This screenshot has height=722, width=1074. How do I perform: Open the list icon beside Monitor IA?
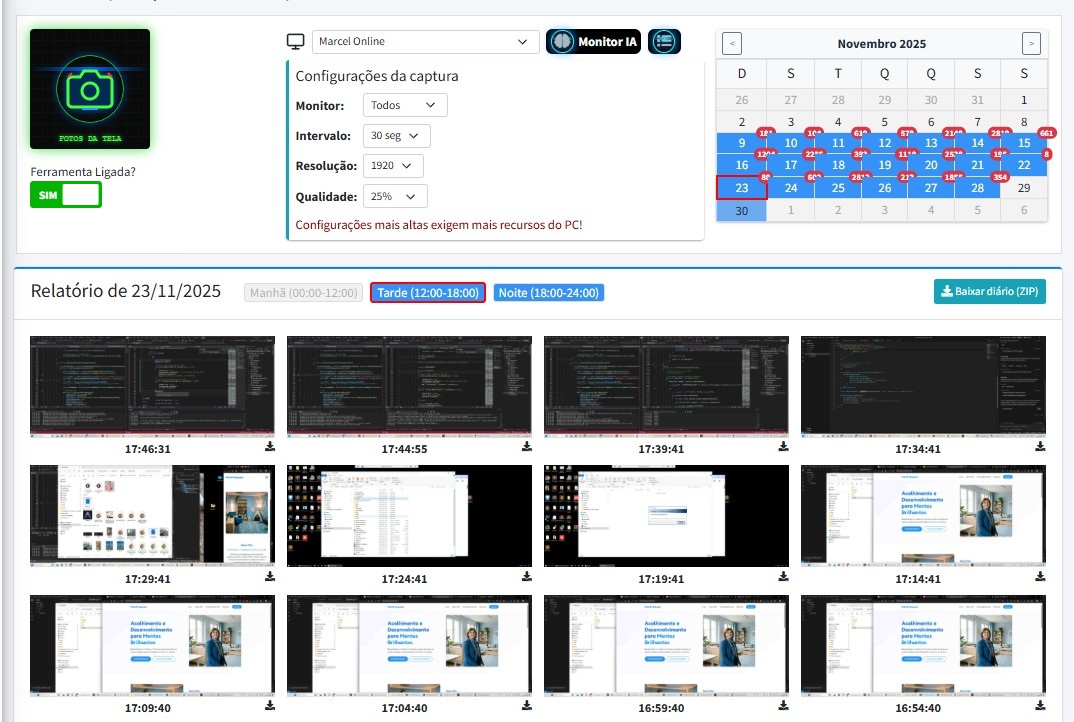[663, 43]
